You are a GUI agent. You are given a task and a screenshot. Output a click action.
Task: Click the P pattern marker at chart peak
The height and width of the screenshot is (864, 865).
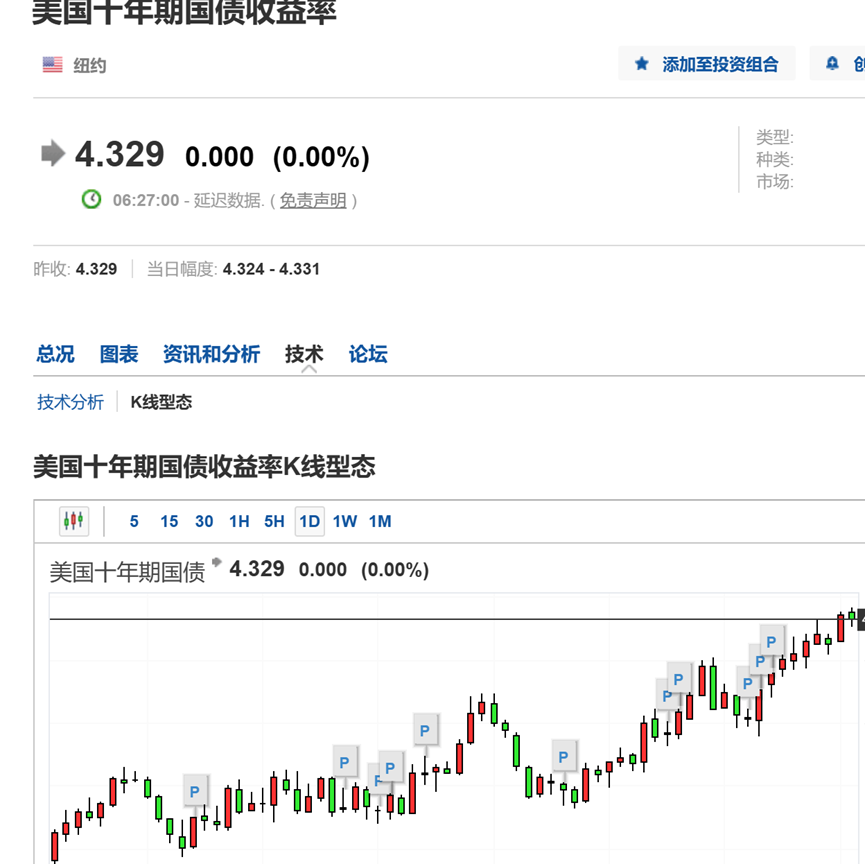click(425, 731)
